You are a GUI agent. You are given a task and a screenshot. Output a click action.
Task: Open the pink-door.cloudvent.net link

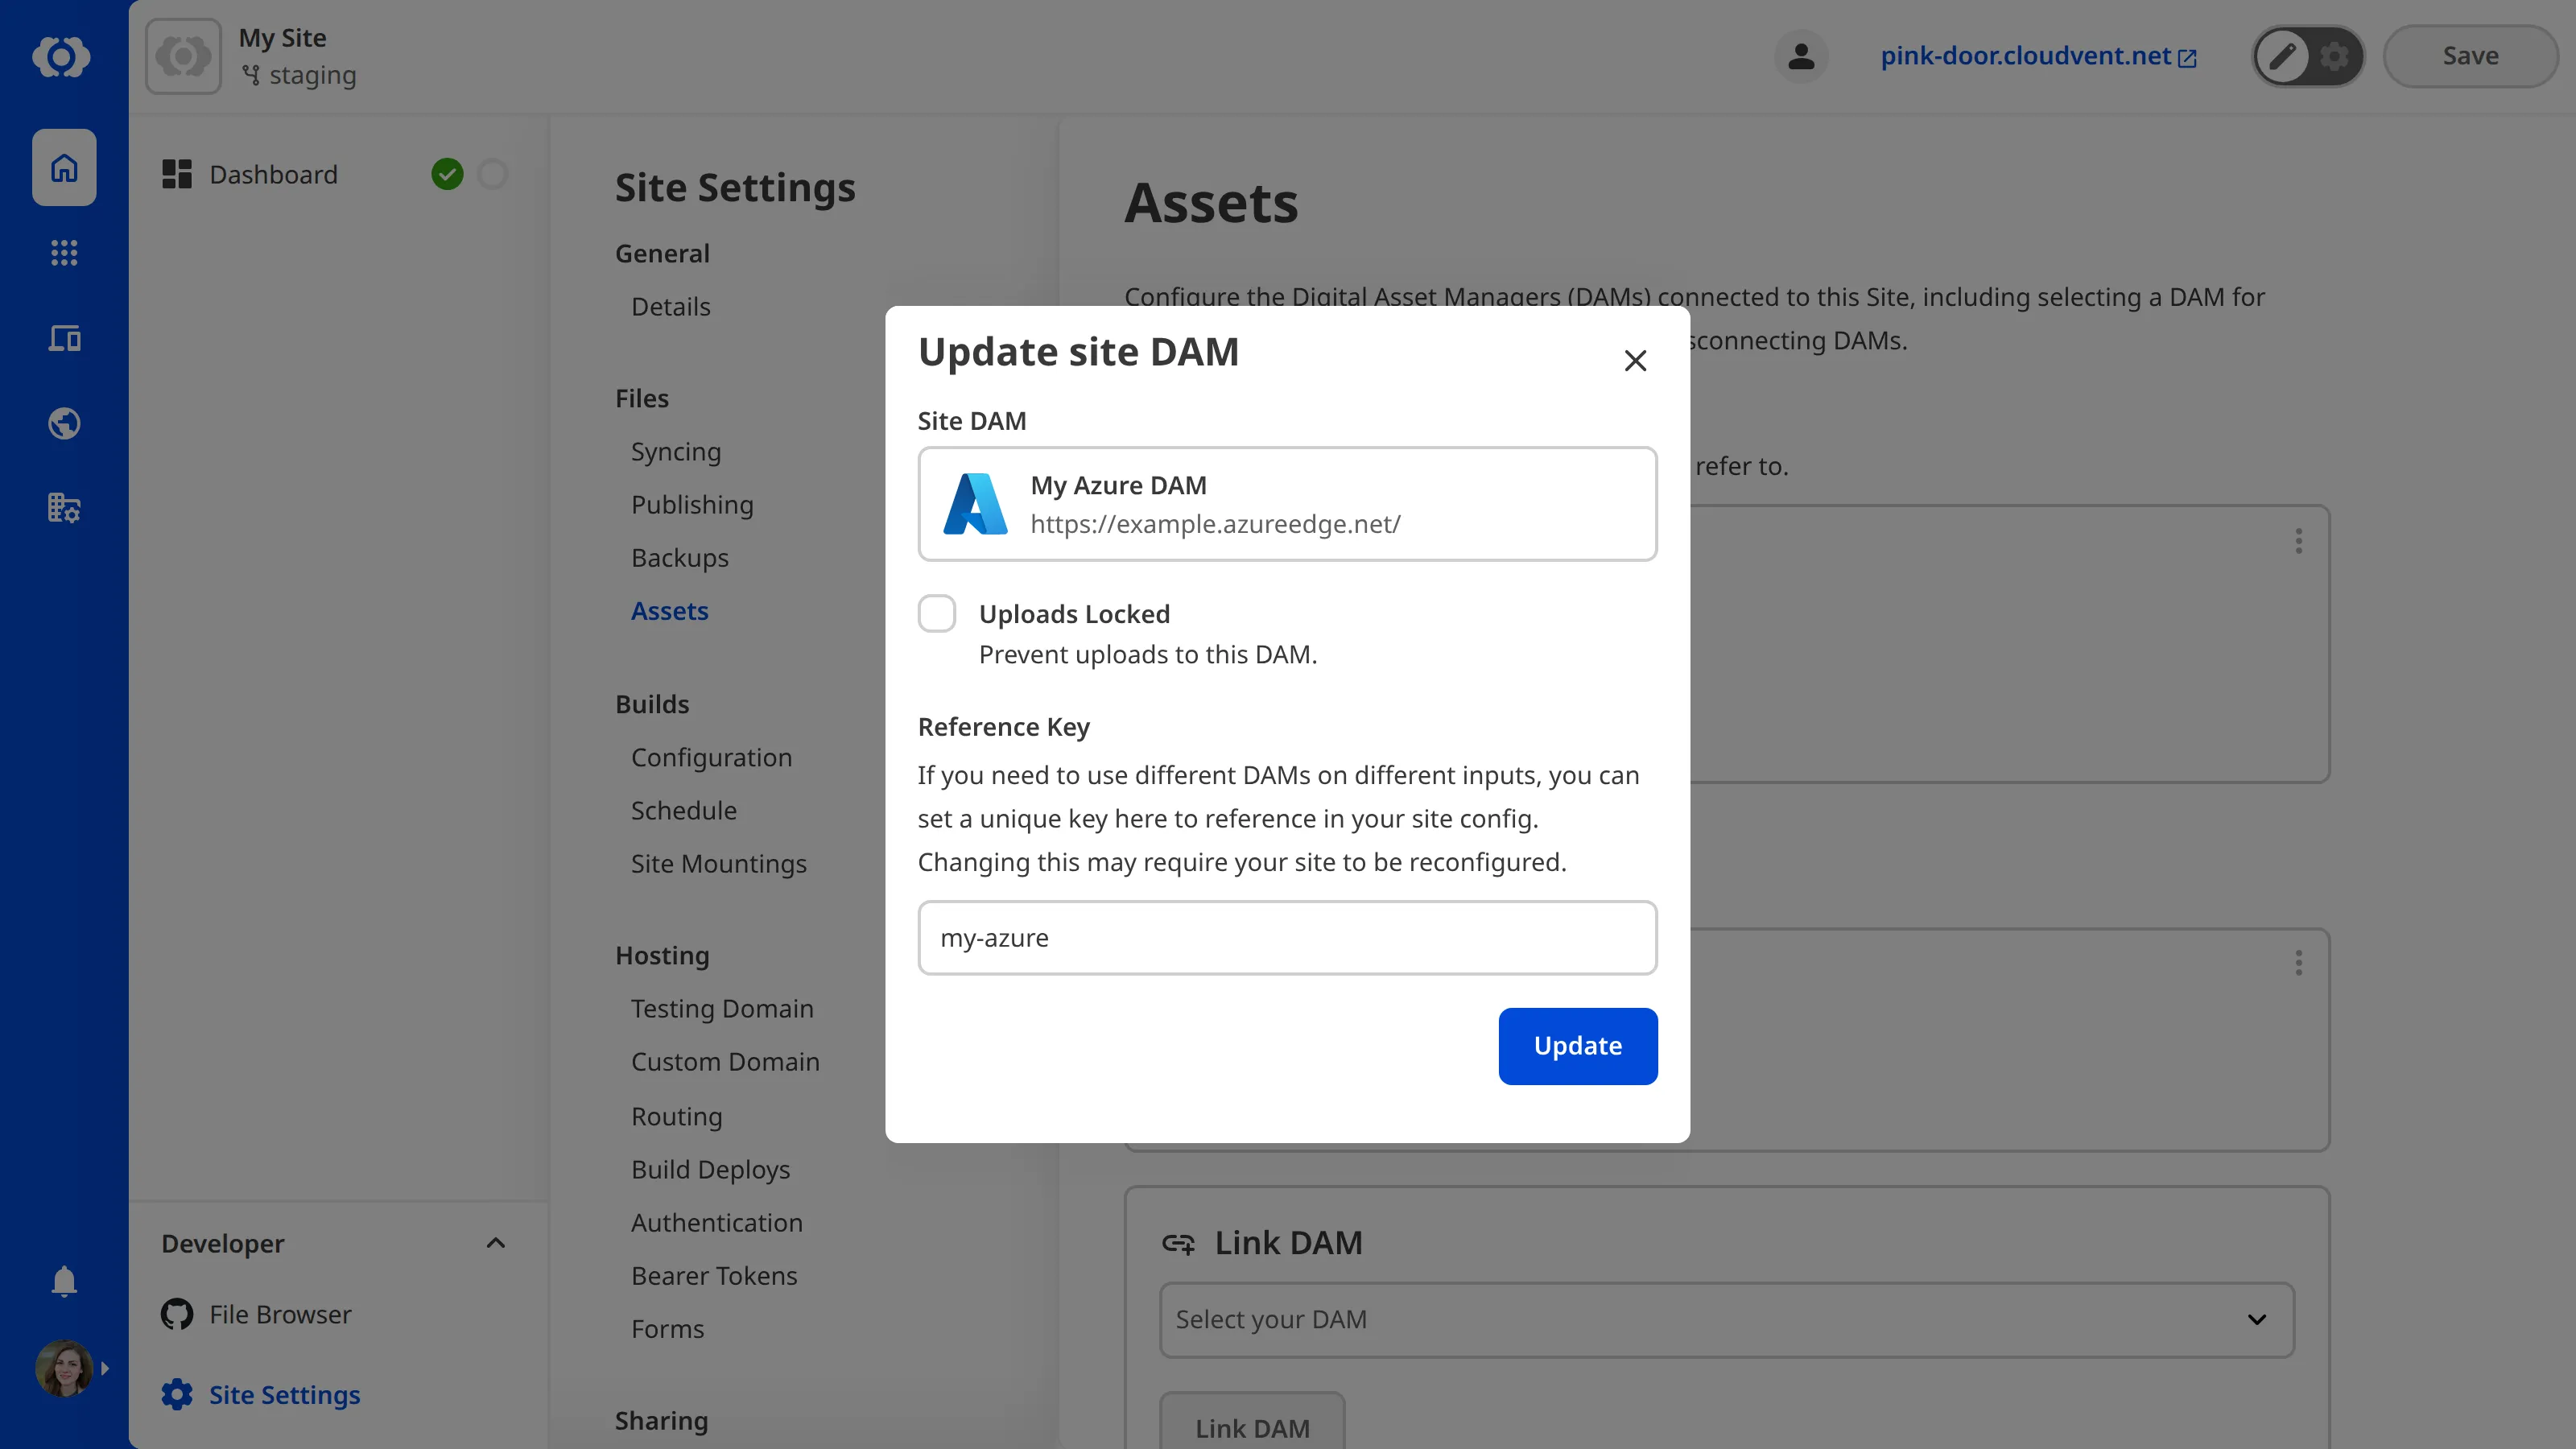[x=2026, y=56]
